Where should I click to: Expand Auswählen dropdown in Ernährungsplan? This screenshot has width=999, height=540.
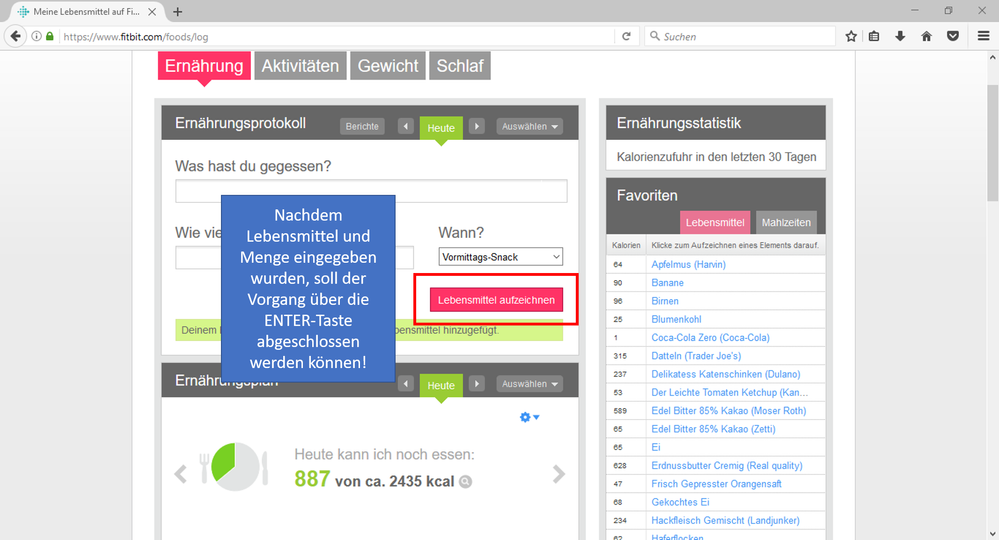tap(530, 384)
